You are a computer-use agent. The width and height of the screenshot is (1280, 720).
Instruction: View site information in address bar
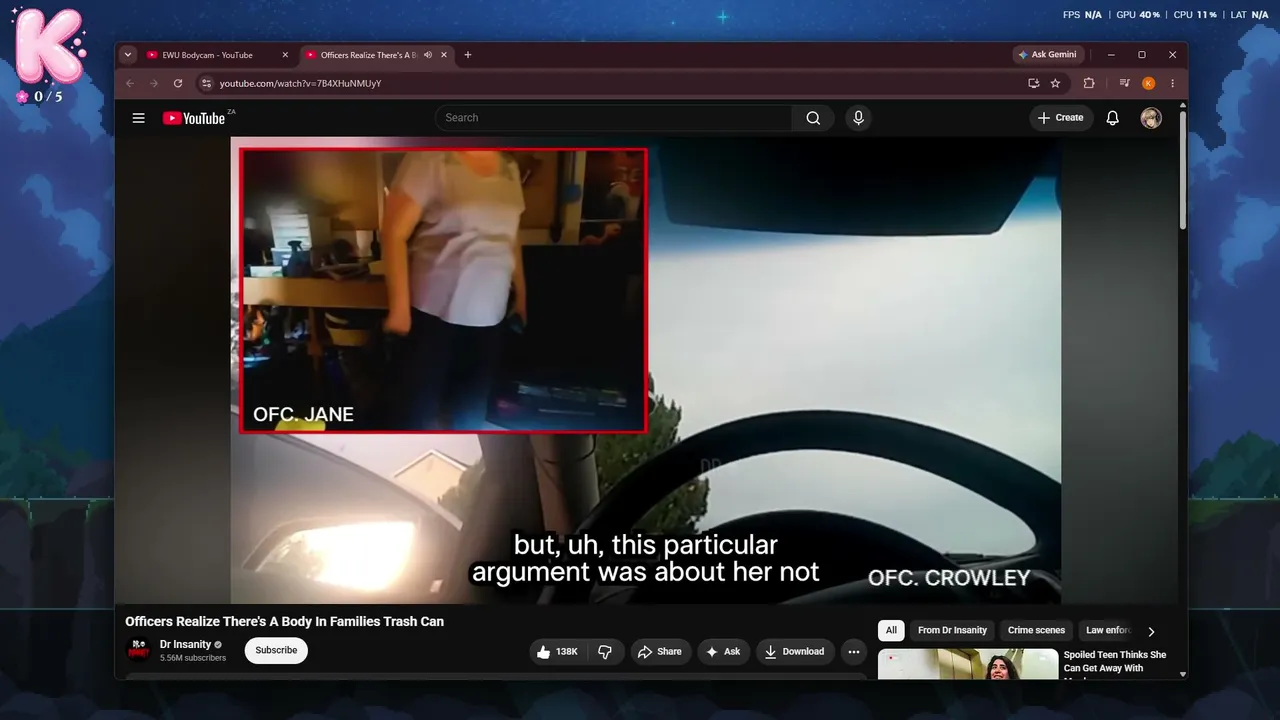coord(206,83)
